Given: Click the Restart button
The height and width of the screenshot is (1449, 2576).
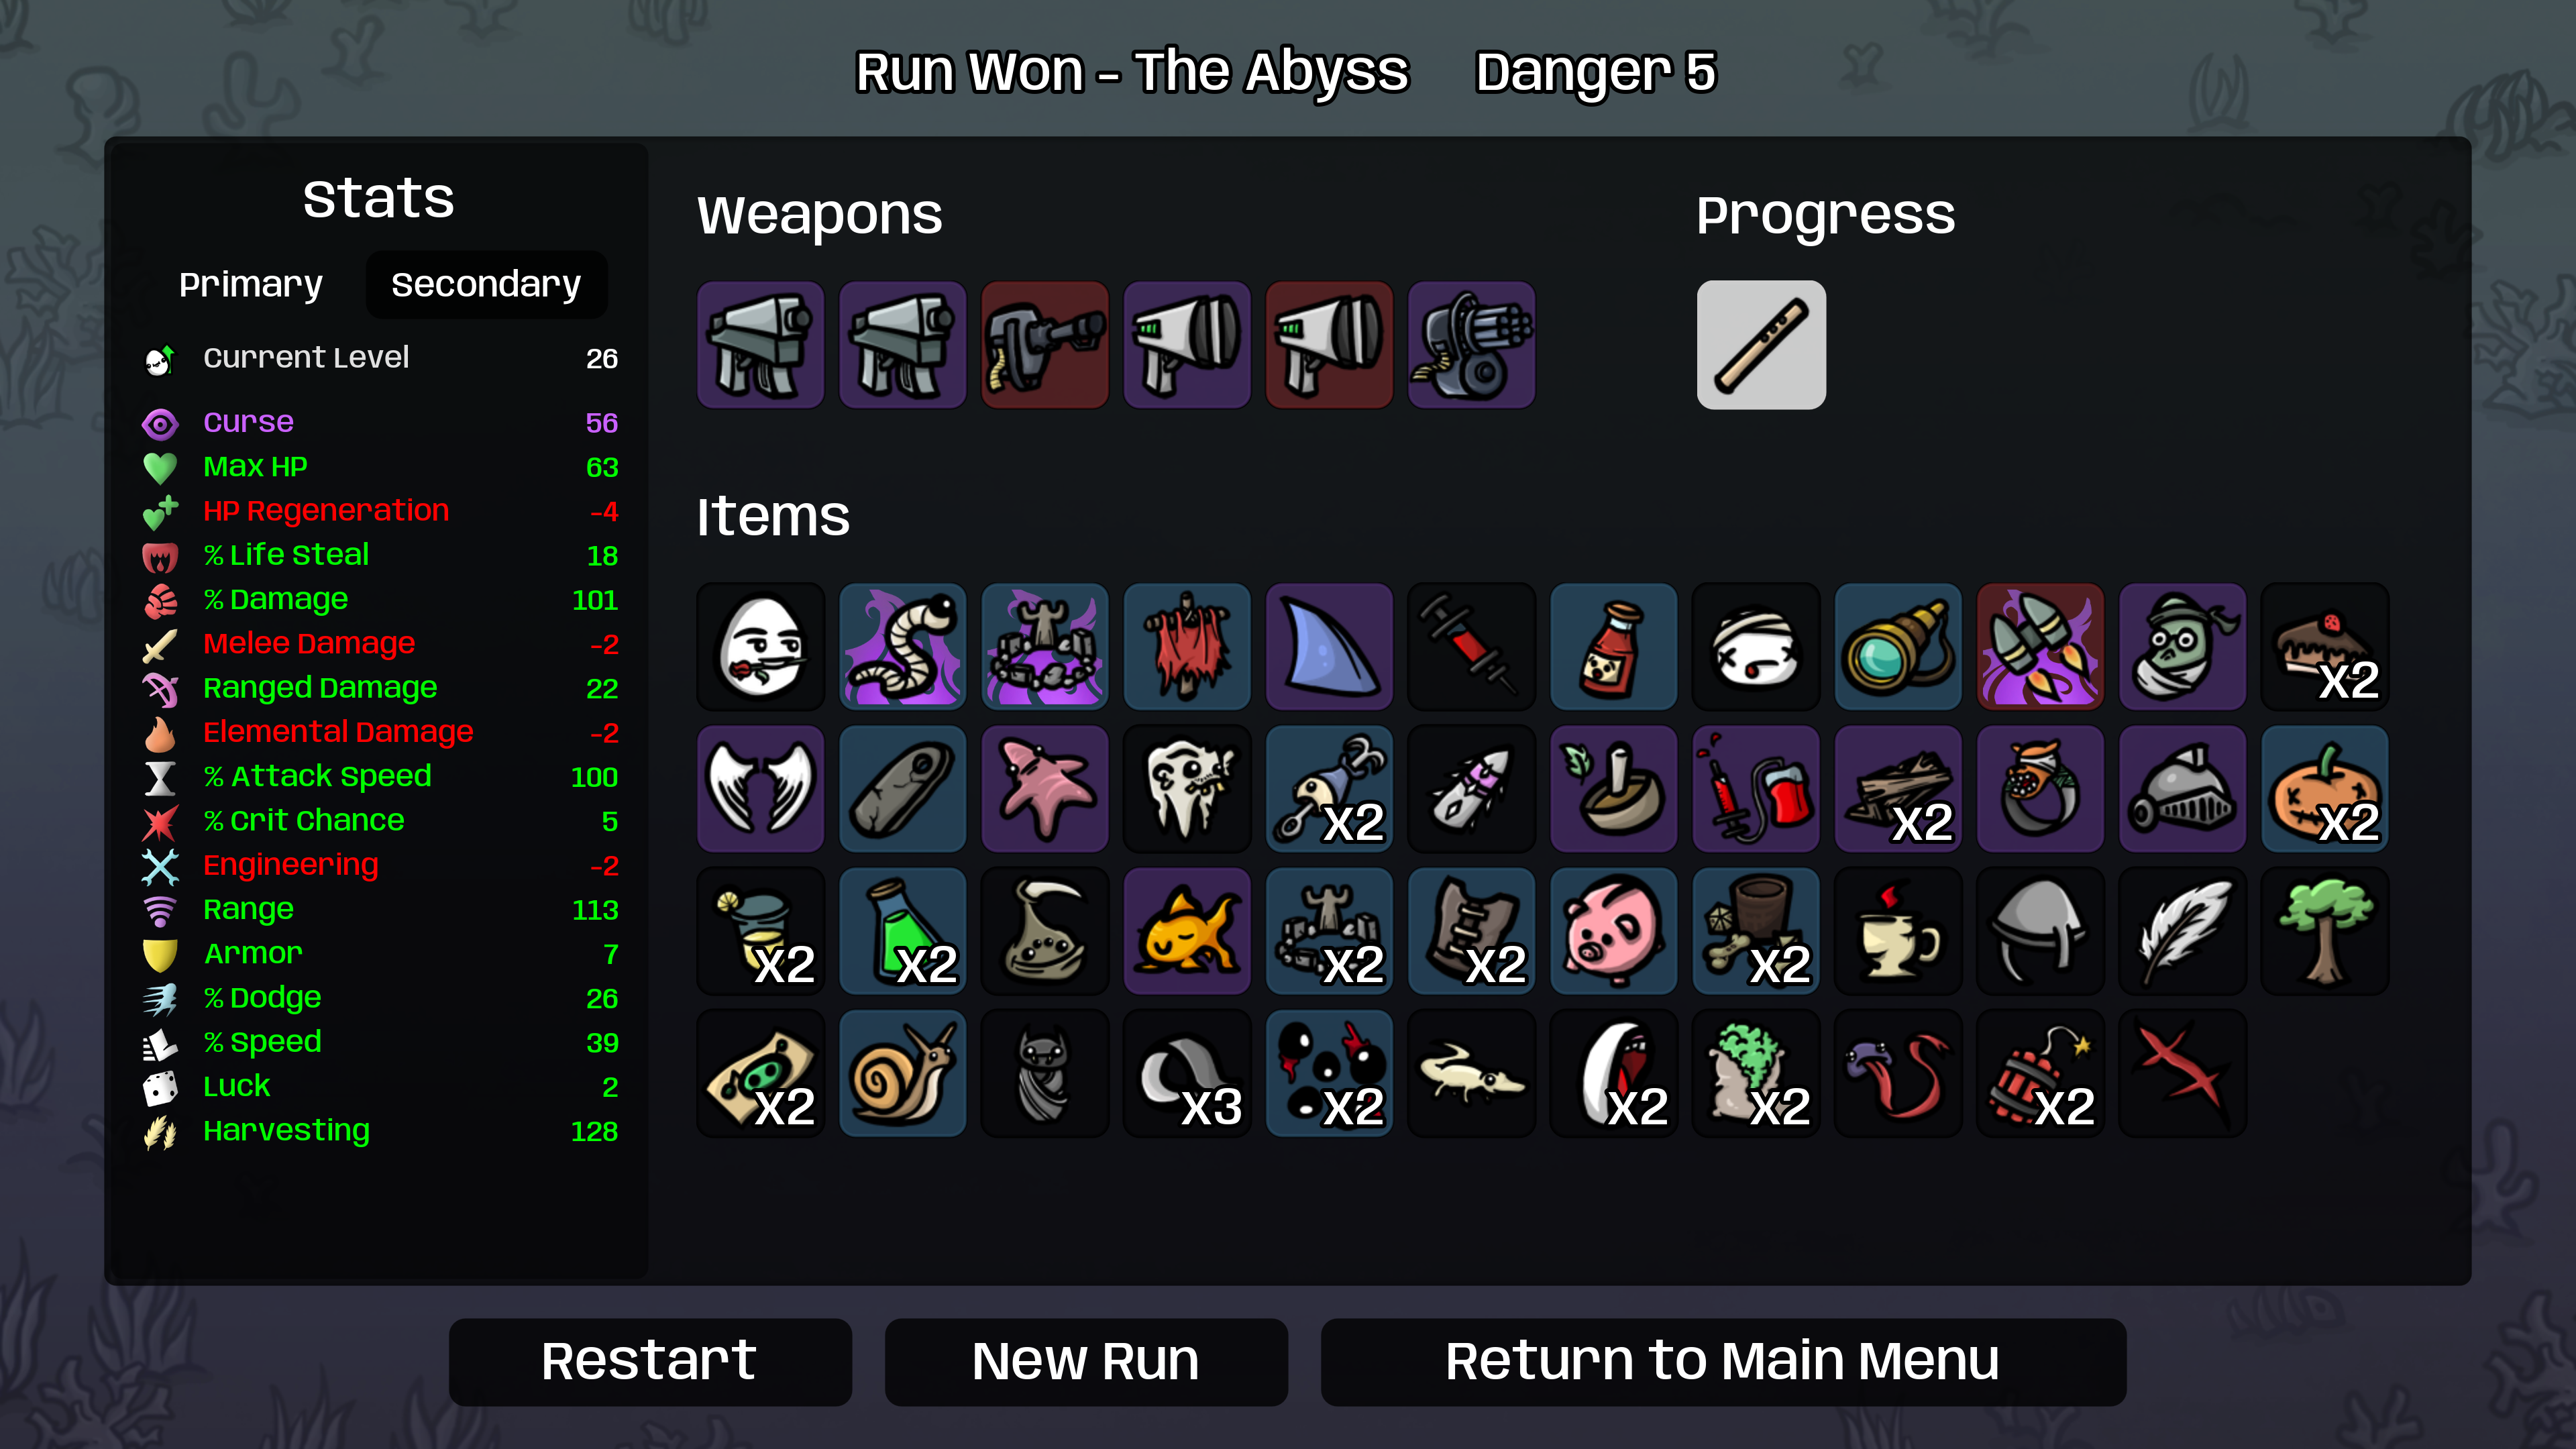Looking at the screenshot, I should [x=650, y=1361].
